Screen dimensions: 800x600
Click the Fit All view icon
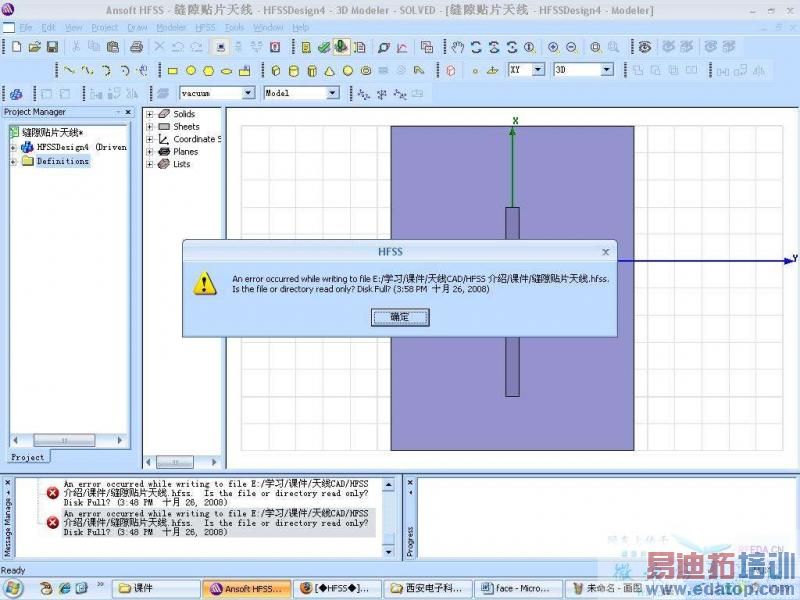pyautogui.click(x=595, y=47)
